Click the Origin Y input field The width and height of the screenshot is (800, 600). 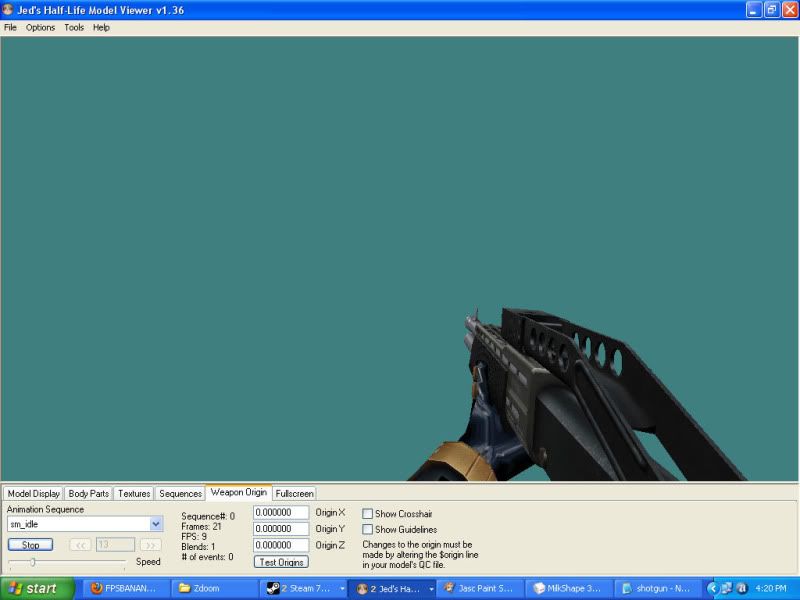pos(281,529)
